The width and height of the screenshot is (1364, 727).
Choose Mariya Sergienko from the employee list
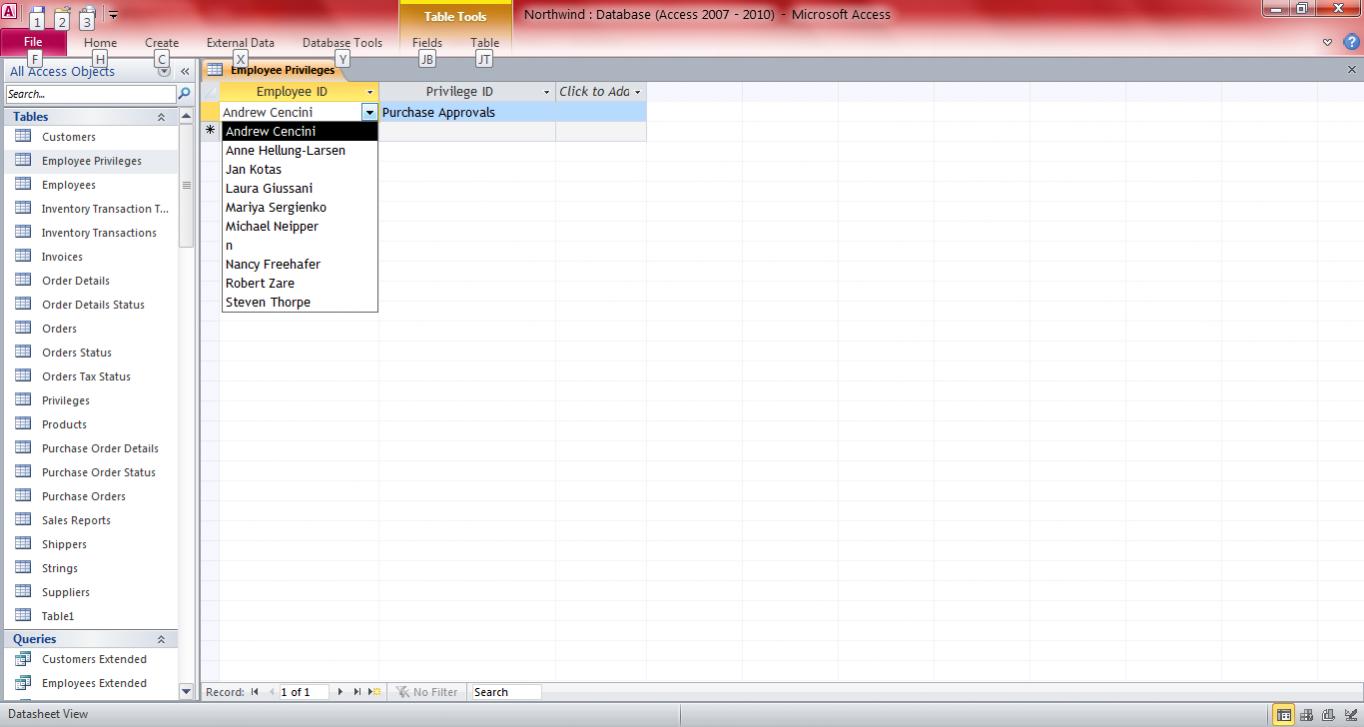click(300, 208)
